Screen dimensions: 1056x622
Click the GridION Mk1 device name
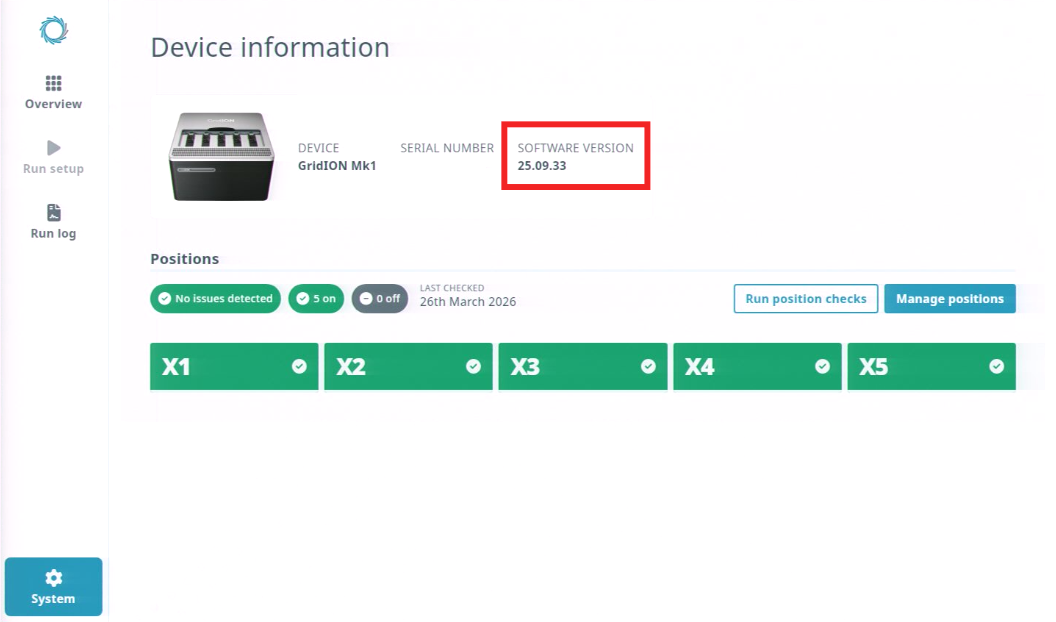[337, 166]
